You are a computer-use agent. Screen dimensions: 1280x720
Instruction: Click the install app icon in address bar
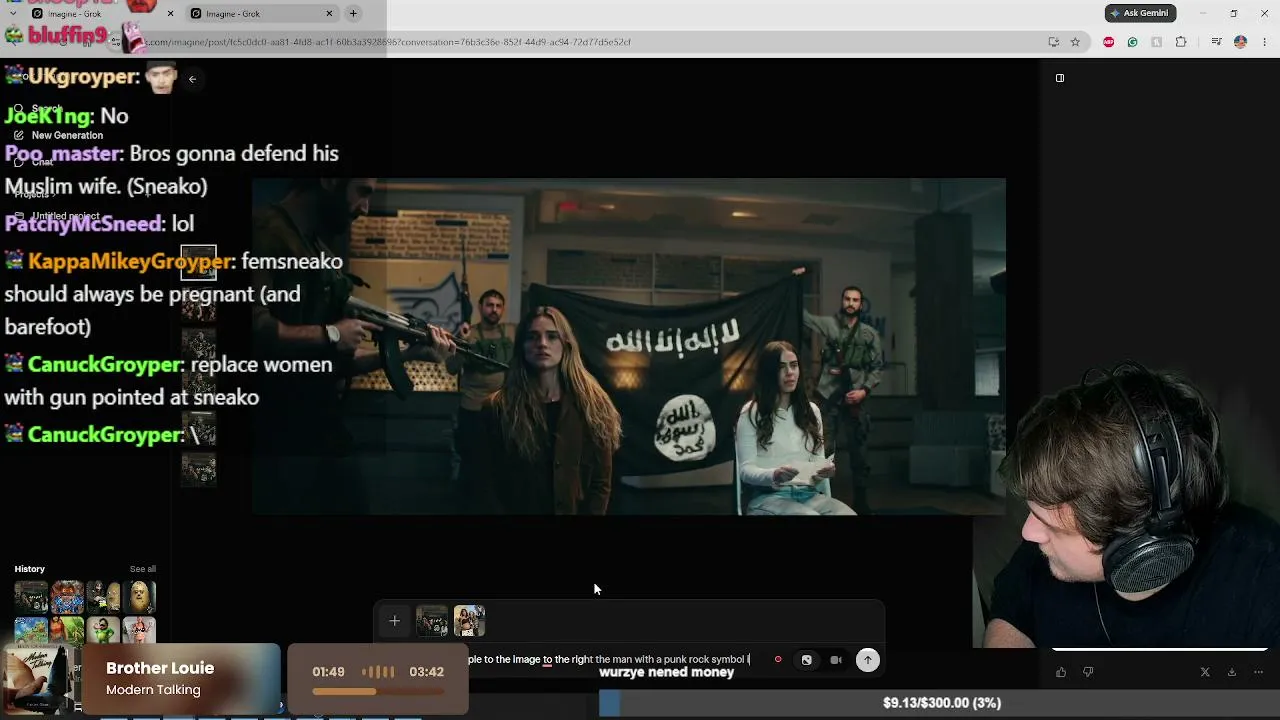(1054, 42)
